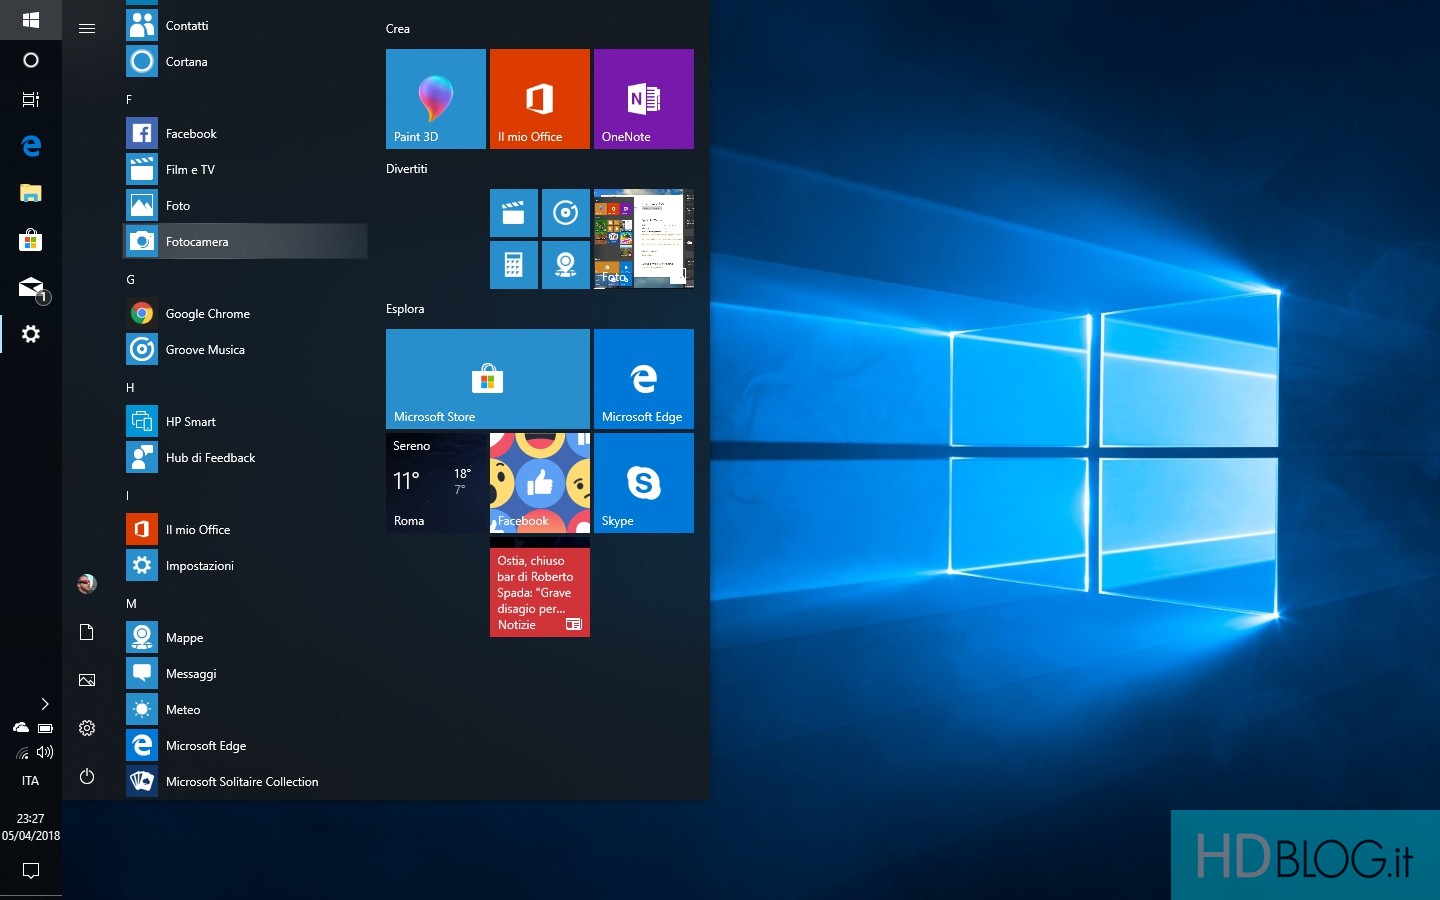The image size is (1440, 900).
Task: Open the Meteo app
Action: [245, 710]
